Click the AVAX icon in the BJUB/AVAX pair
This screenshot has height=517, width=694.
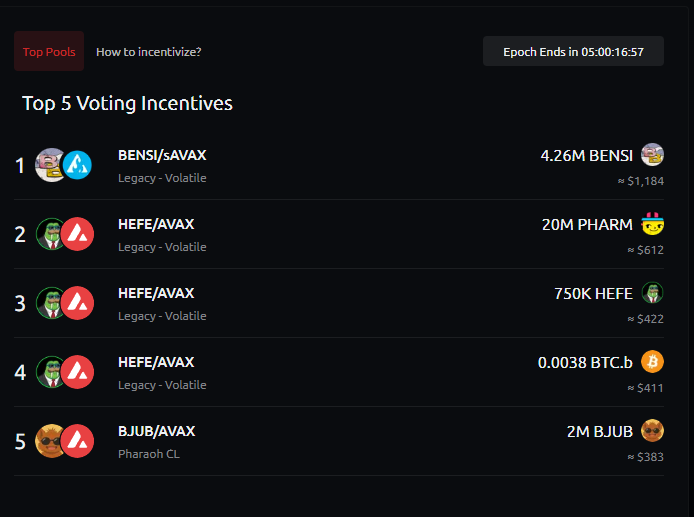[77, 441]
